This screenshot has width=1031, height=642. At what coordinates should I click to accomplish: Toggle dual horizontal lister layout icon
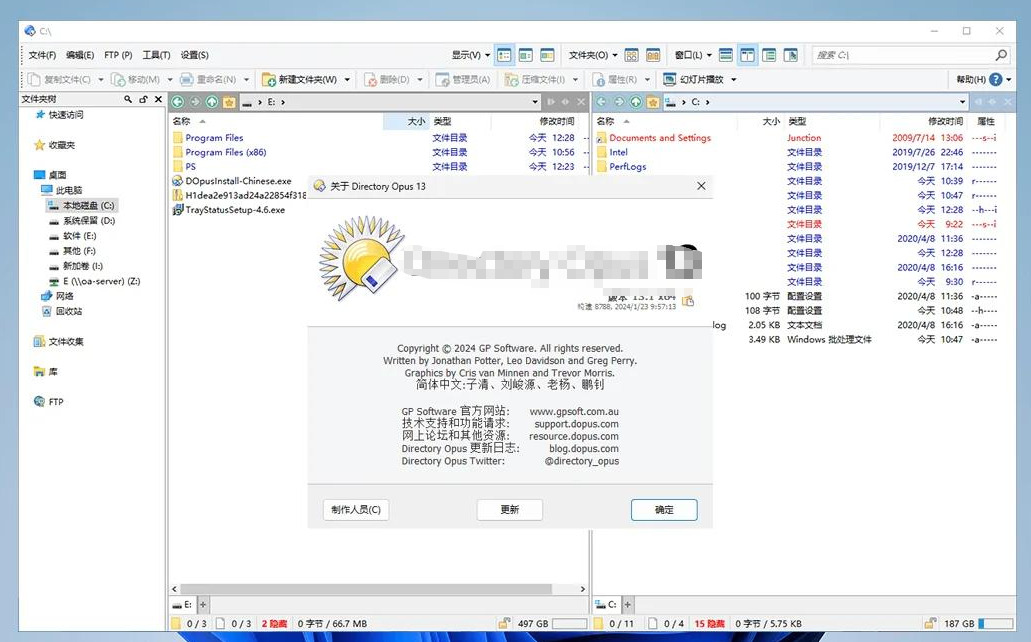click(x=726, y=55)
